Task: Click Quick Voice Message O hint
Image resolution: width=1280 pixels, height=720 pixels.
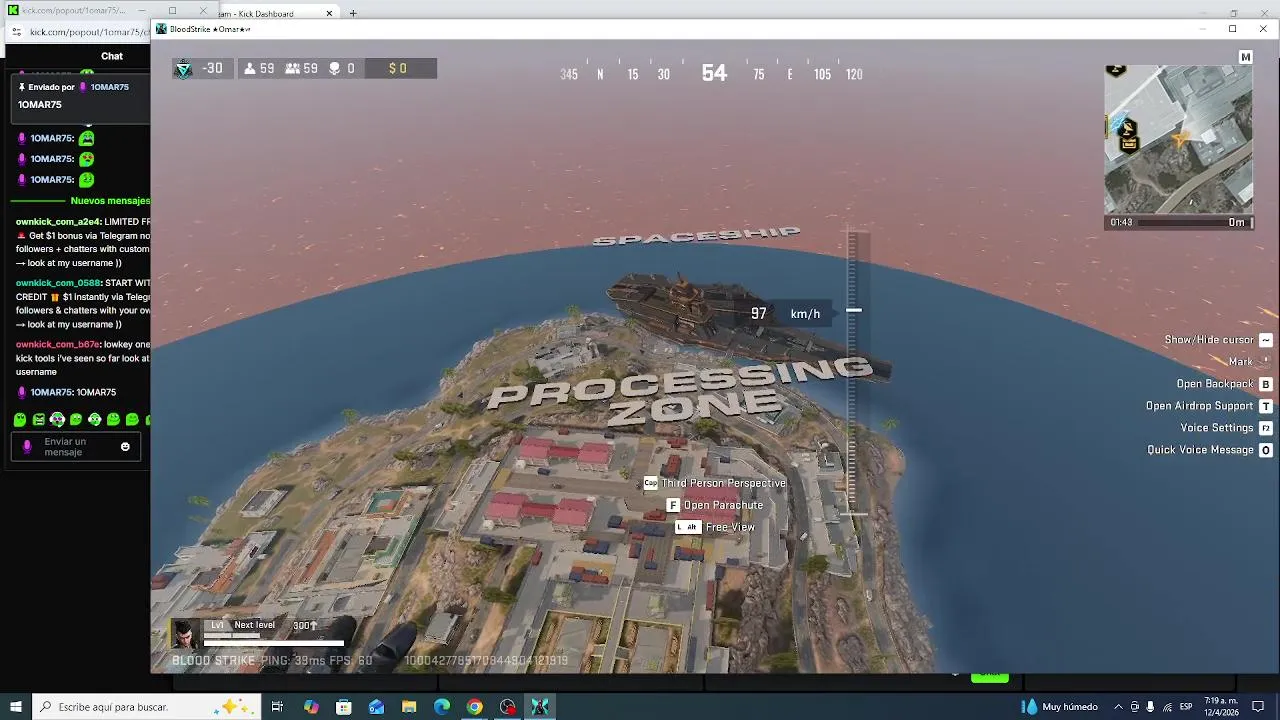Action: click(1209, 450)
